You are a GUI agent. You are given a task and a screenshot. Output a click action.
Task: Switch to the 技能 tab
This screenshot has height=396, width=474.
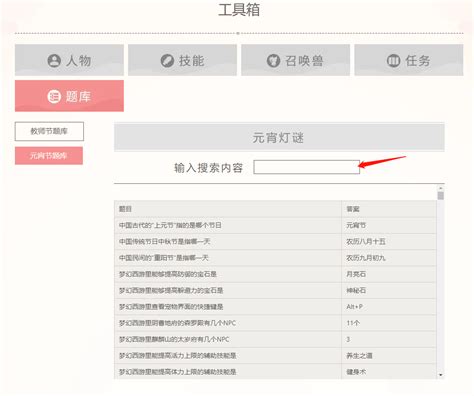click(182, 60)
